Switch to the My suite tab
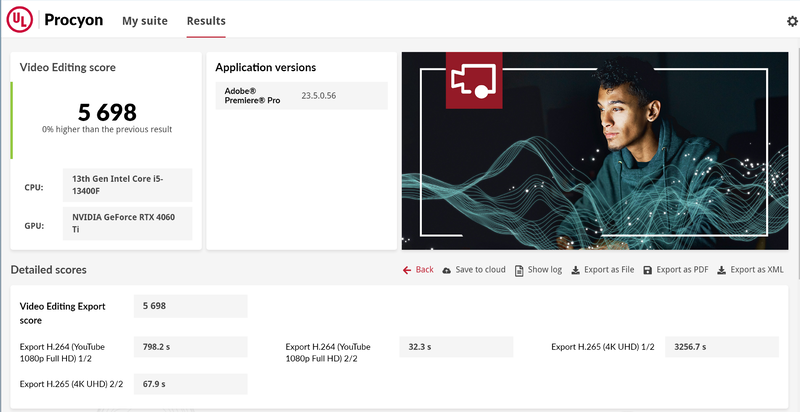The height and width of the screenshot is (412, 800). 144,21
